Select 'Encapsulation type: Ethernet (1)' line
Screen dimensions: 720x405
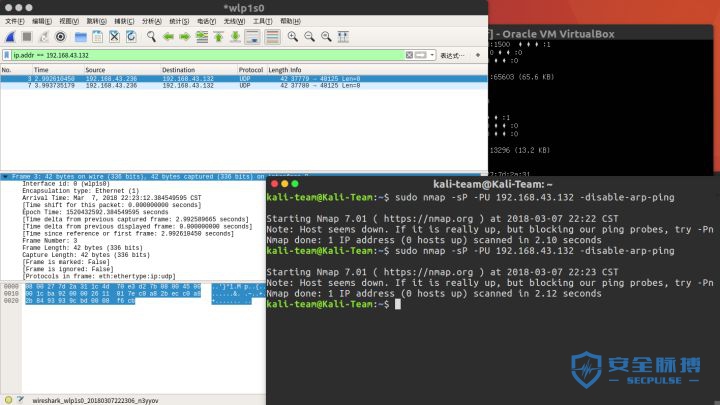(80, 191)
